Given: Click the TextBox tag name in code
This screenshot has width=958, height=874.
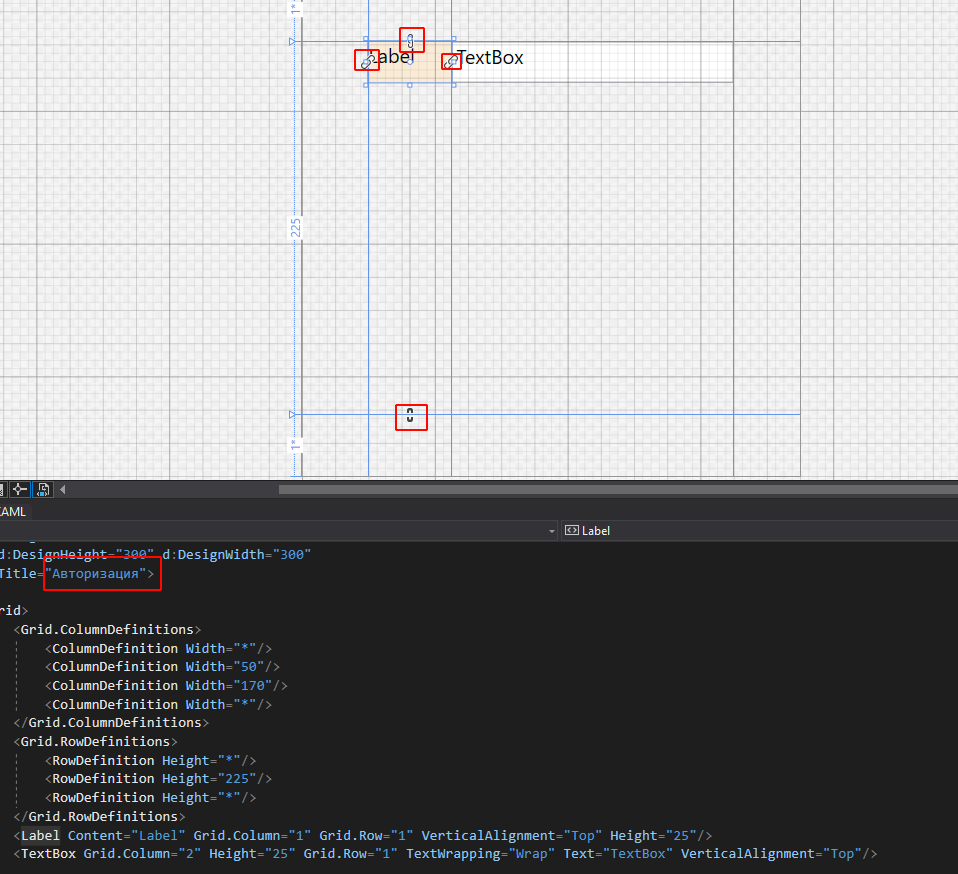Looking at the screenshot, I should 49,854.
